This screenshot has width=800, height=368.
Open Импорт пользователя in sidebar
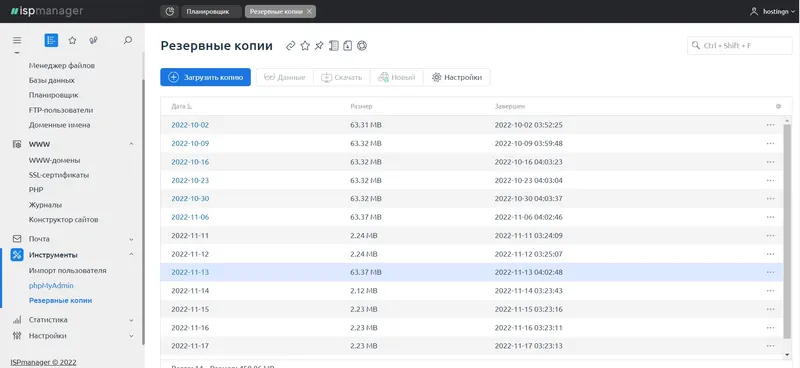click(67, 271)
